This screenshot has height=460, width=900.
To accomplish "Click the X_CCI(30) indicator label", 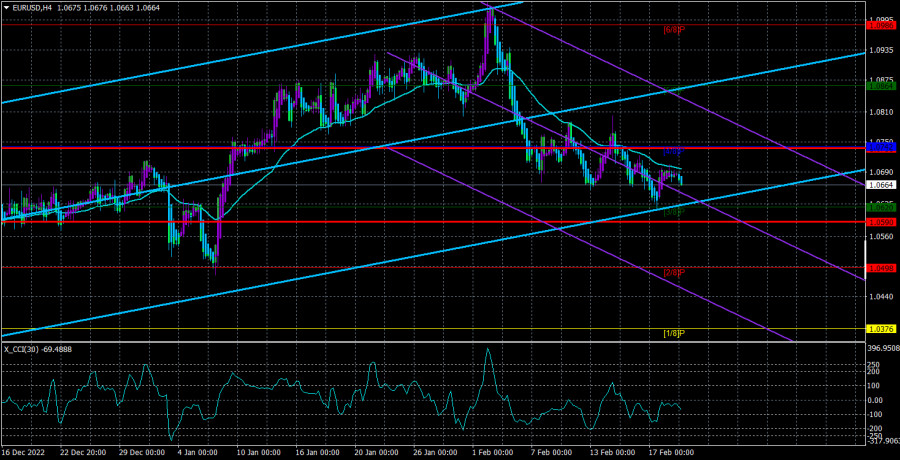I will coord(38,349).
